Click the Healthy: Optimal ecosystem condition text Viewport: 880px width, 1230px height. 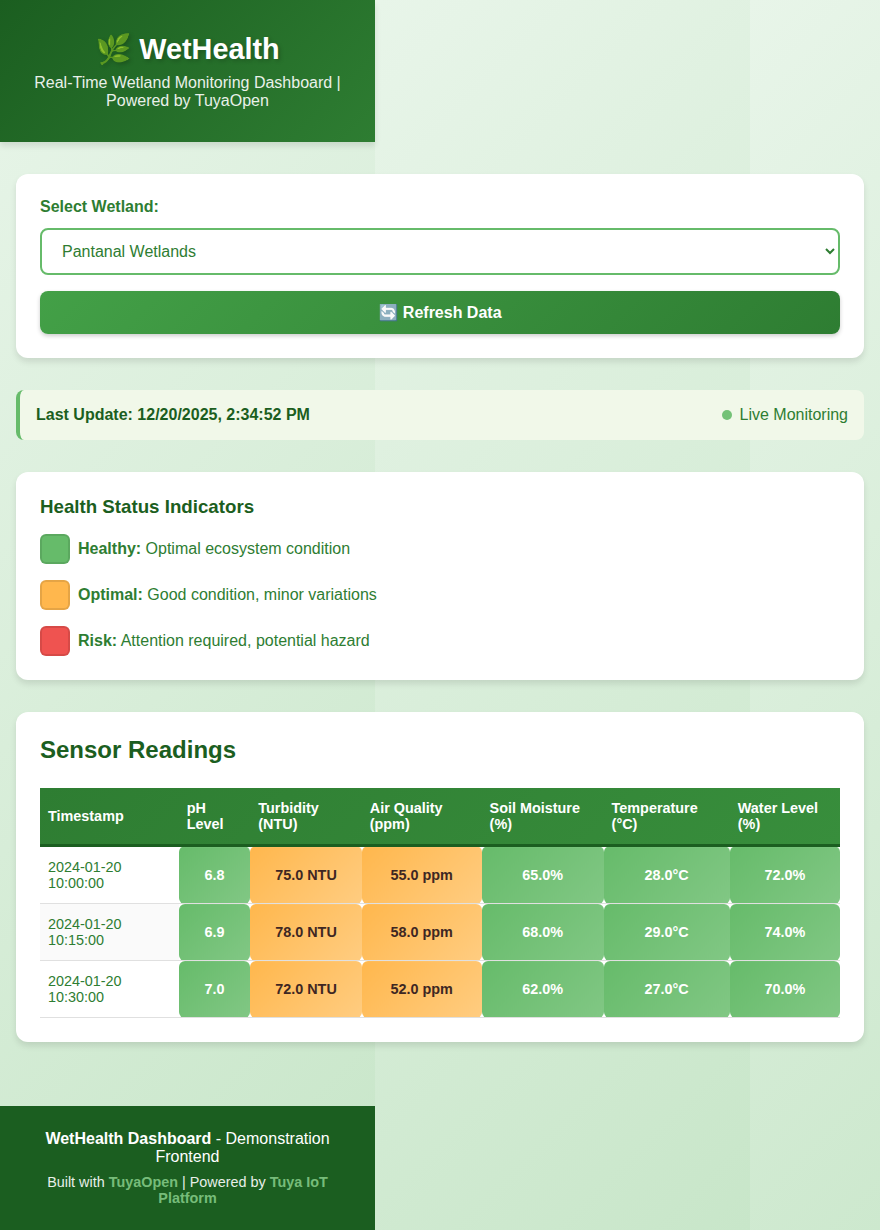(x=214, y=549)
